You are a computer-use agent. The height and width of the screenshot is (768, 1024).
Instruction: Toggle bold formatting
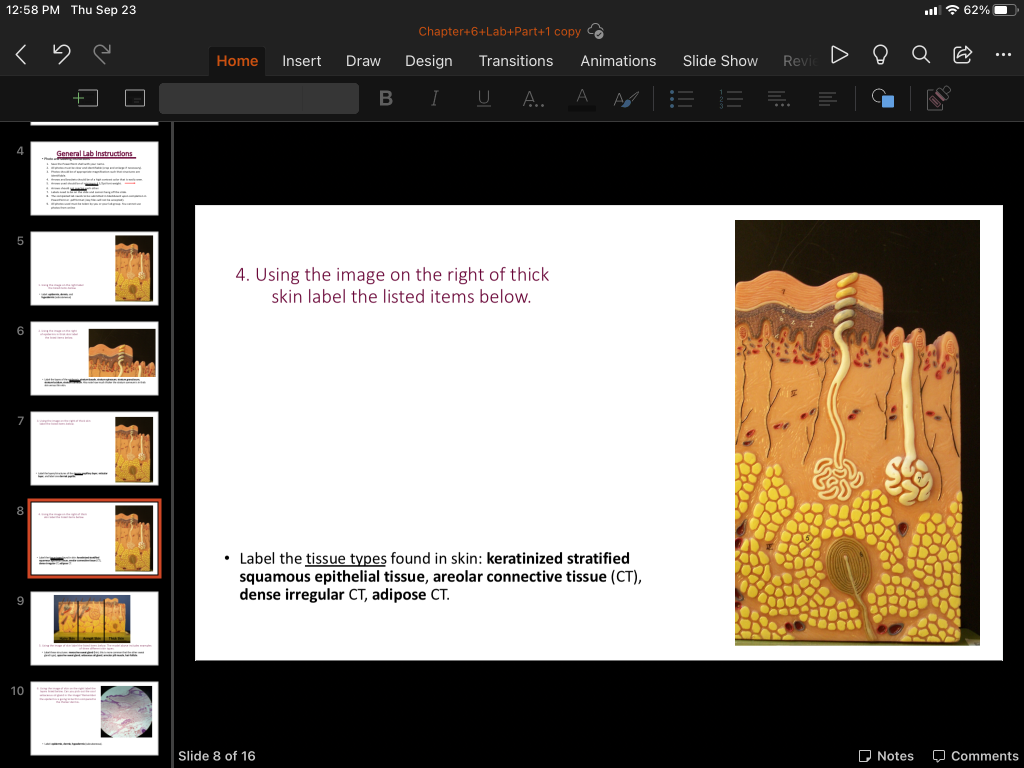point(386,98)
